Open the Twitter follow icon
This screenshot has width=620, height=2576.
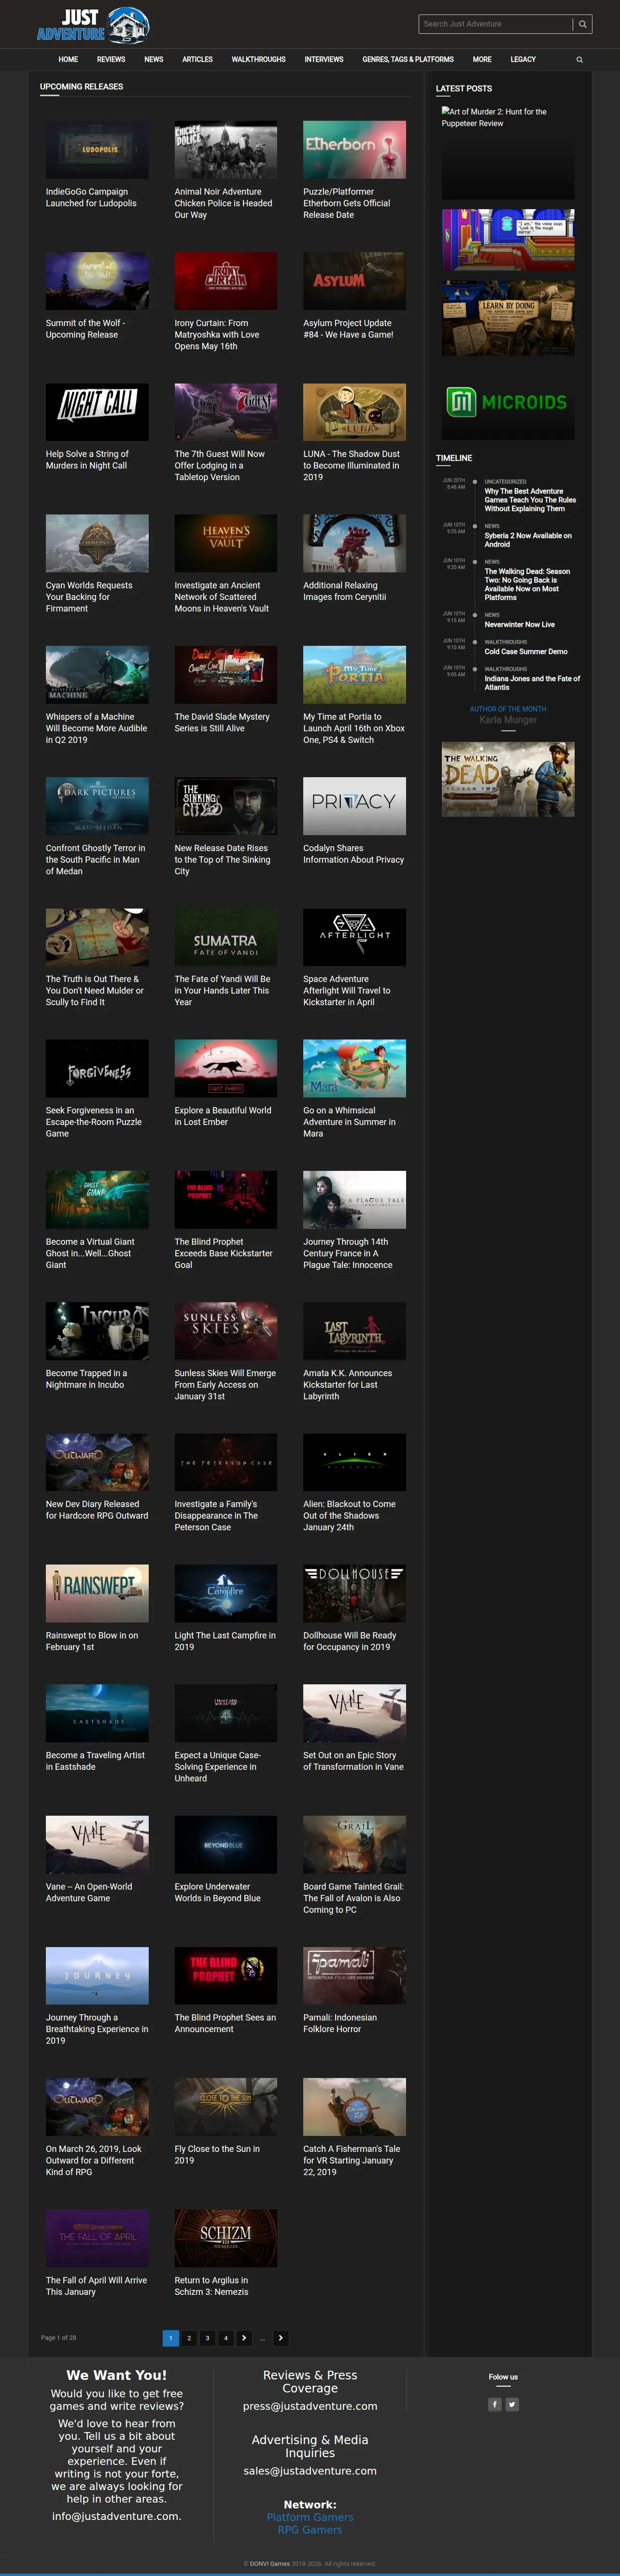[512, 2404]
